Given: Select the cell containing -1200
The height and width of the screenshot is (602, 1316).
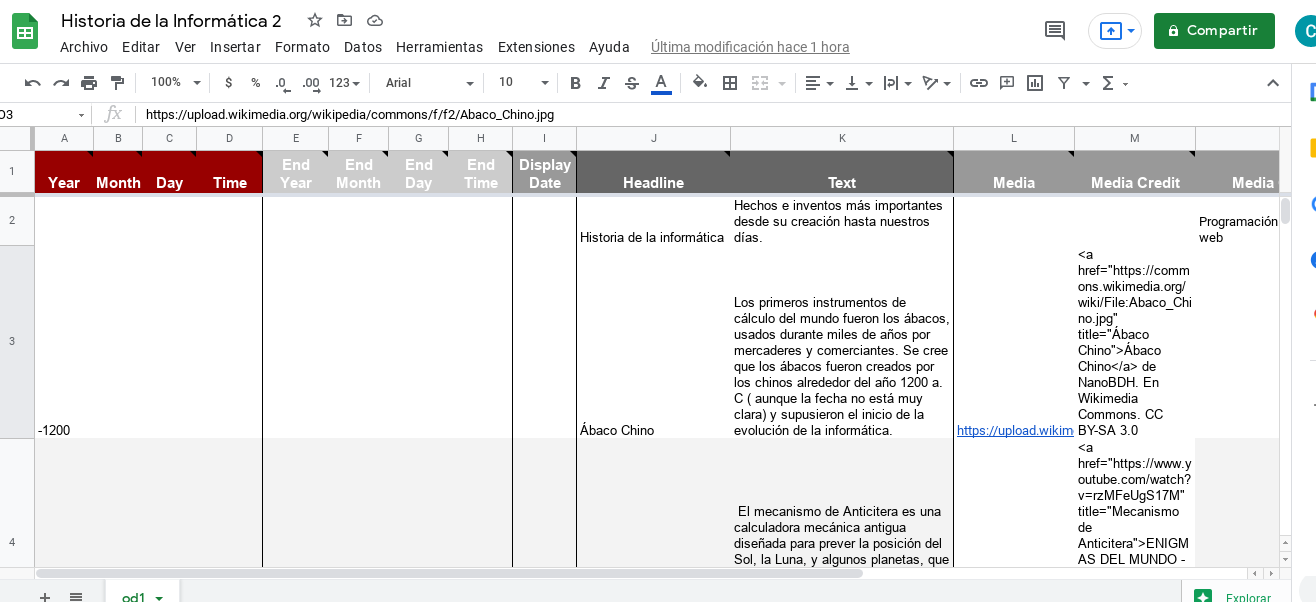Looking at the screenshot, I should pyautogui.click(x=64, y=342).
